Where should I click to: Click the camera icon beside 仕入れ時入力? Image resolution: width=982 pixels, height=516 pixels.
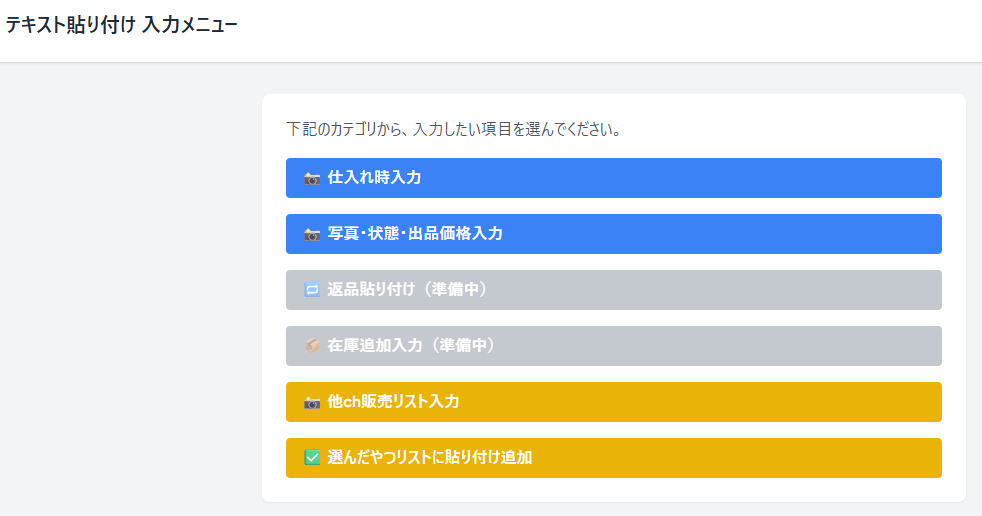[x=312, y=178]
